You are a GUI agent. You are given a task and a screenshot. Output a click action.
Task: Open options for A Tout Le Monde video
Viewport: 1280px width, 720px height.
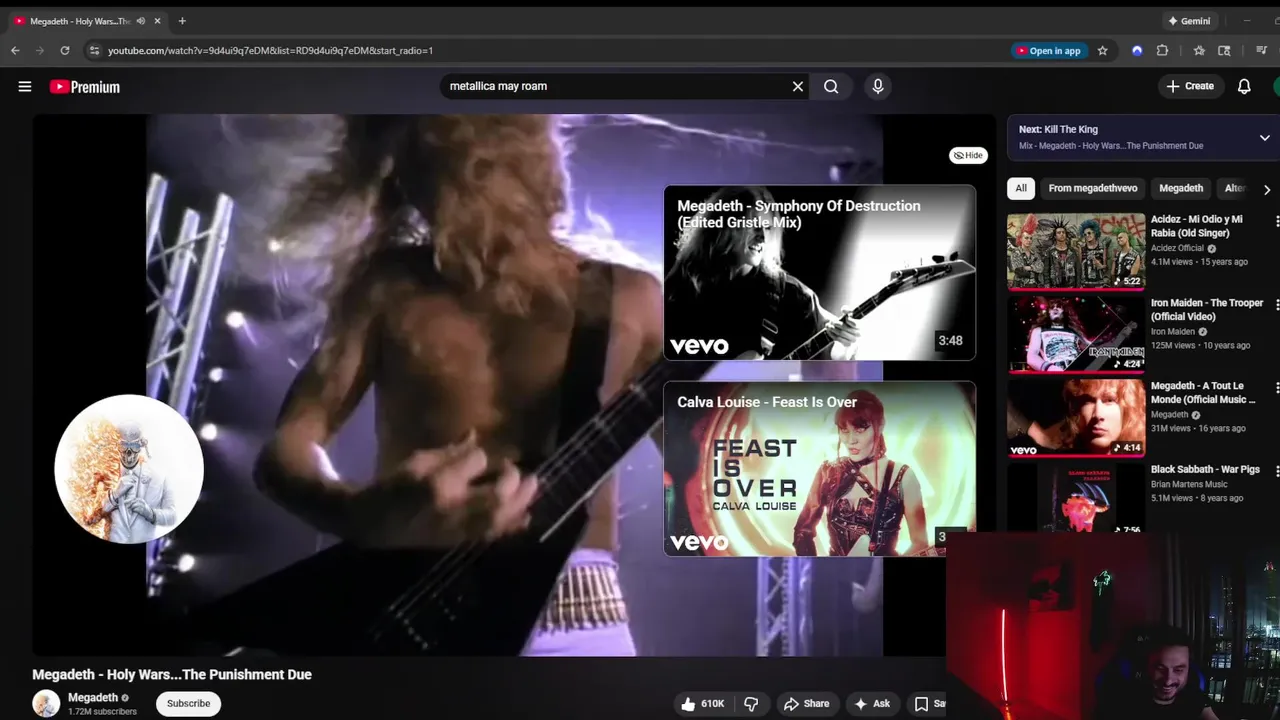[x=1276, y=387]
